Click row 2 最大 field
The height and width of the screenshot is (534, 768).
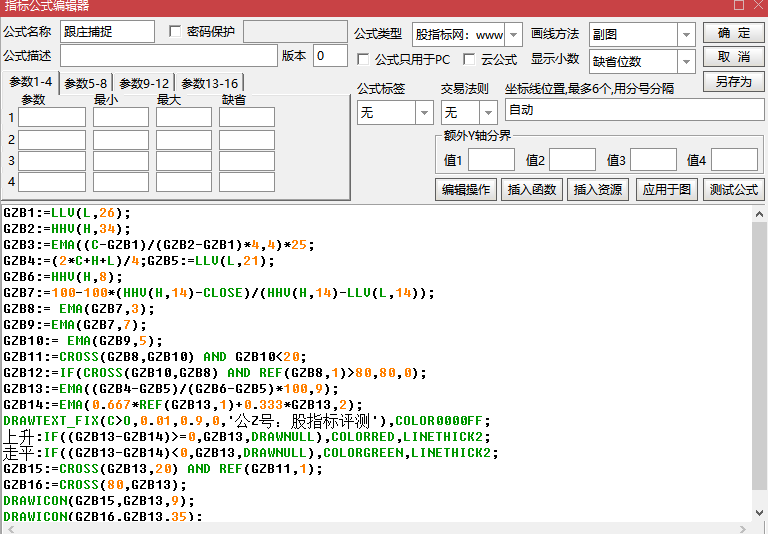pyautogui.click(x=184, y=140)
